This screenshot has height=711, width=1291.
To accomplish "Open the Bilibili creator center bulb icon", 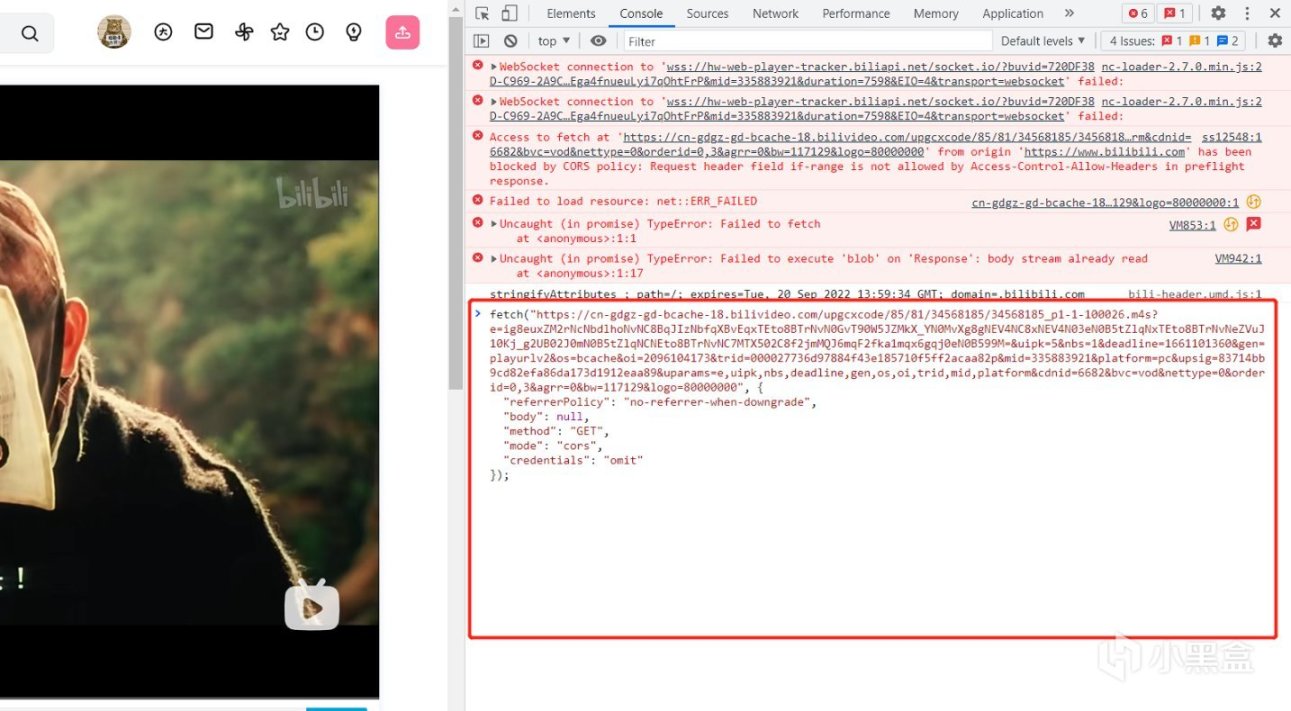I will click(x=353, y=32).
